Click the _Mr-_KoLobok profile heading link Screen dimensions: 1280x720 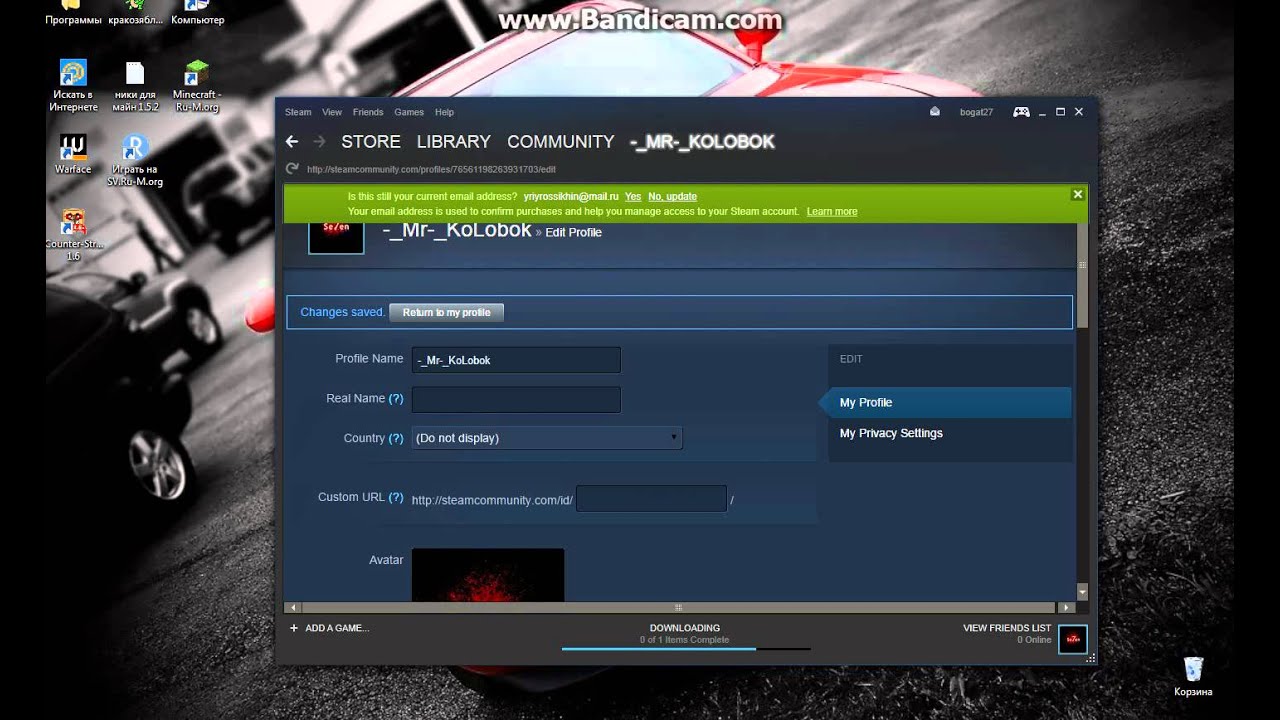coord(457,230)
